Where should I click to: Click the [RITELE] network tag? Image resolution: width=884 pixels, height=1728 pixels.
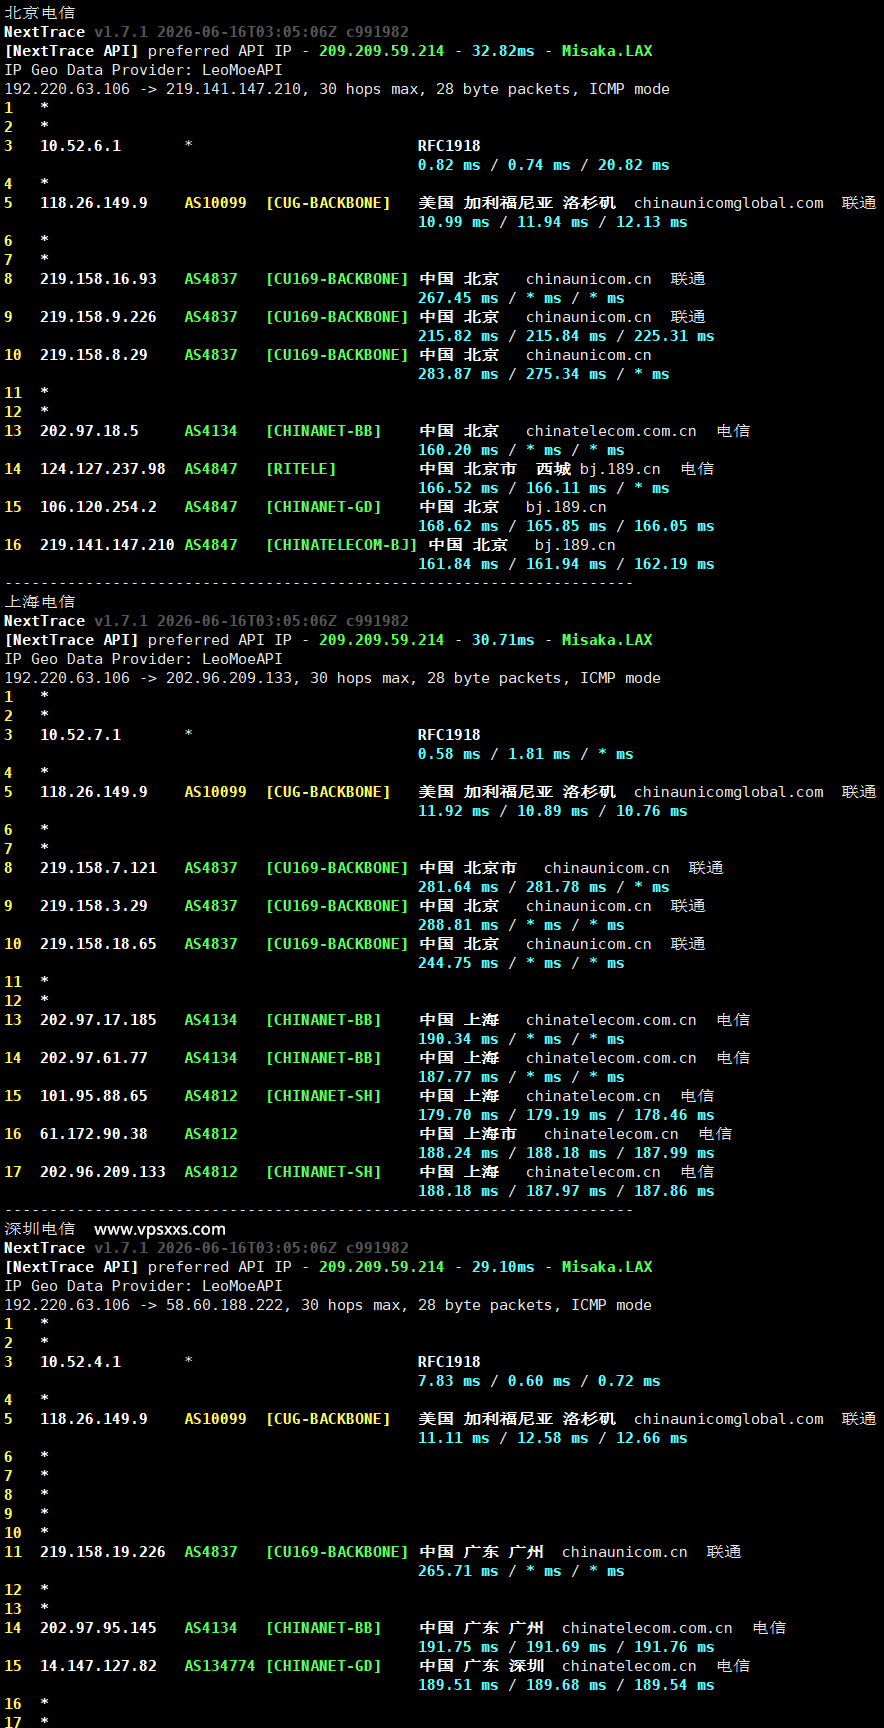click(301, 469)
